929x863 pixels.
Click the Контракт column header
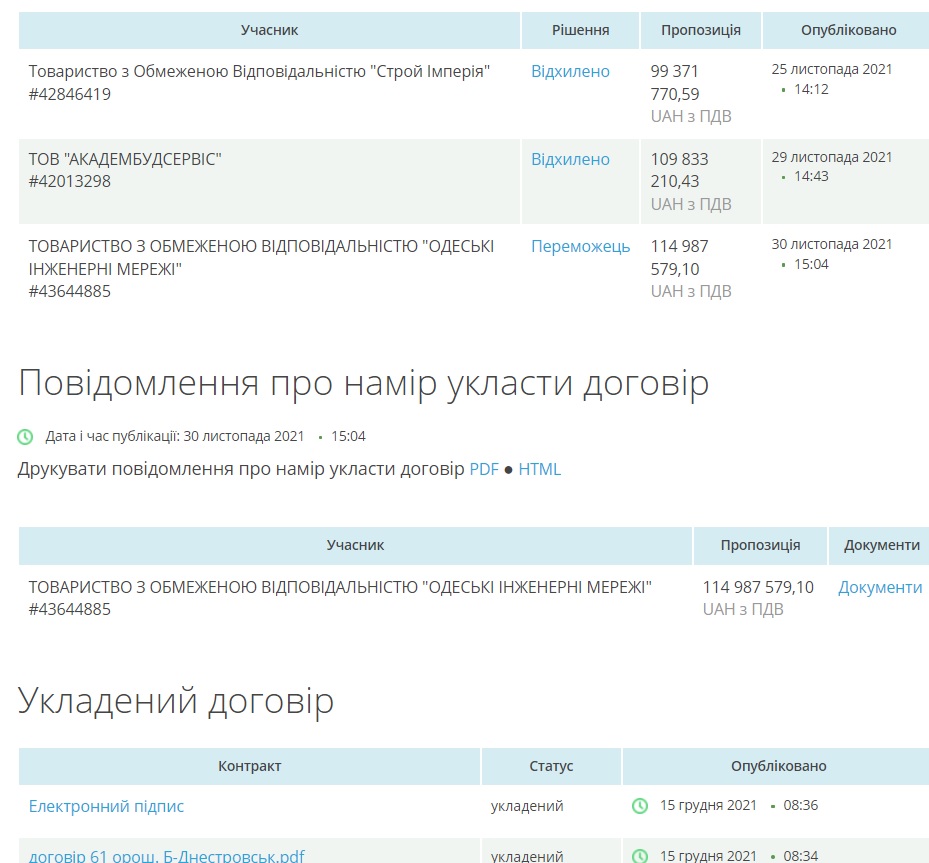[x=249, y=766]
